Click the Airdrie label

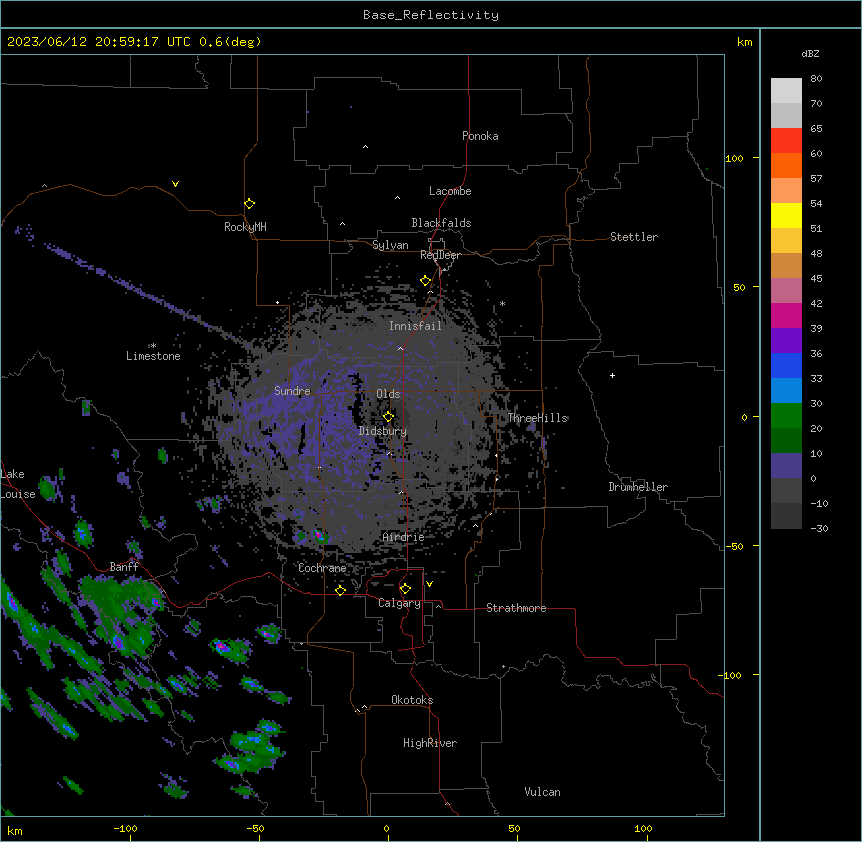pos(403,537)
